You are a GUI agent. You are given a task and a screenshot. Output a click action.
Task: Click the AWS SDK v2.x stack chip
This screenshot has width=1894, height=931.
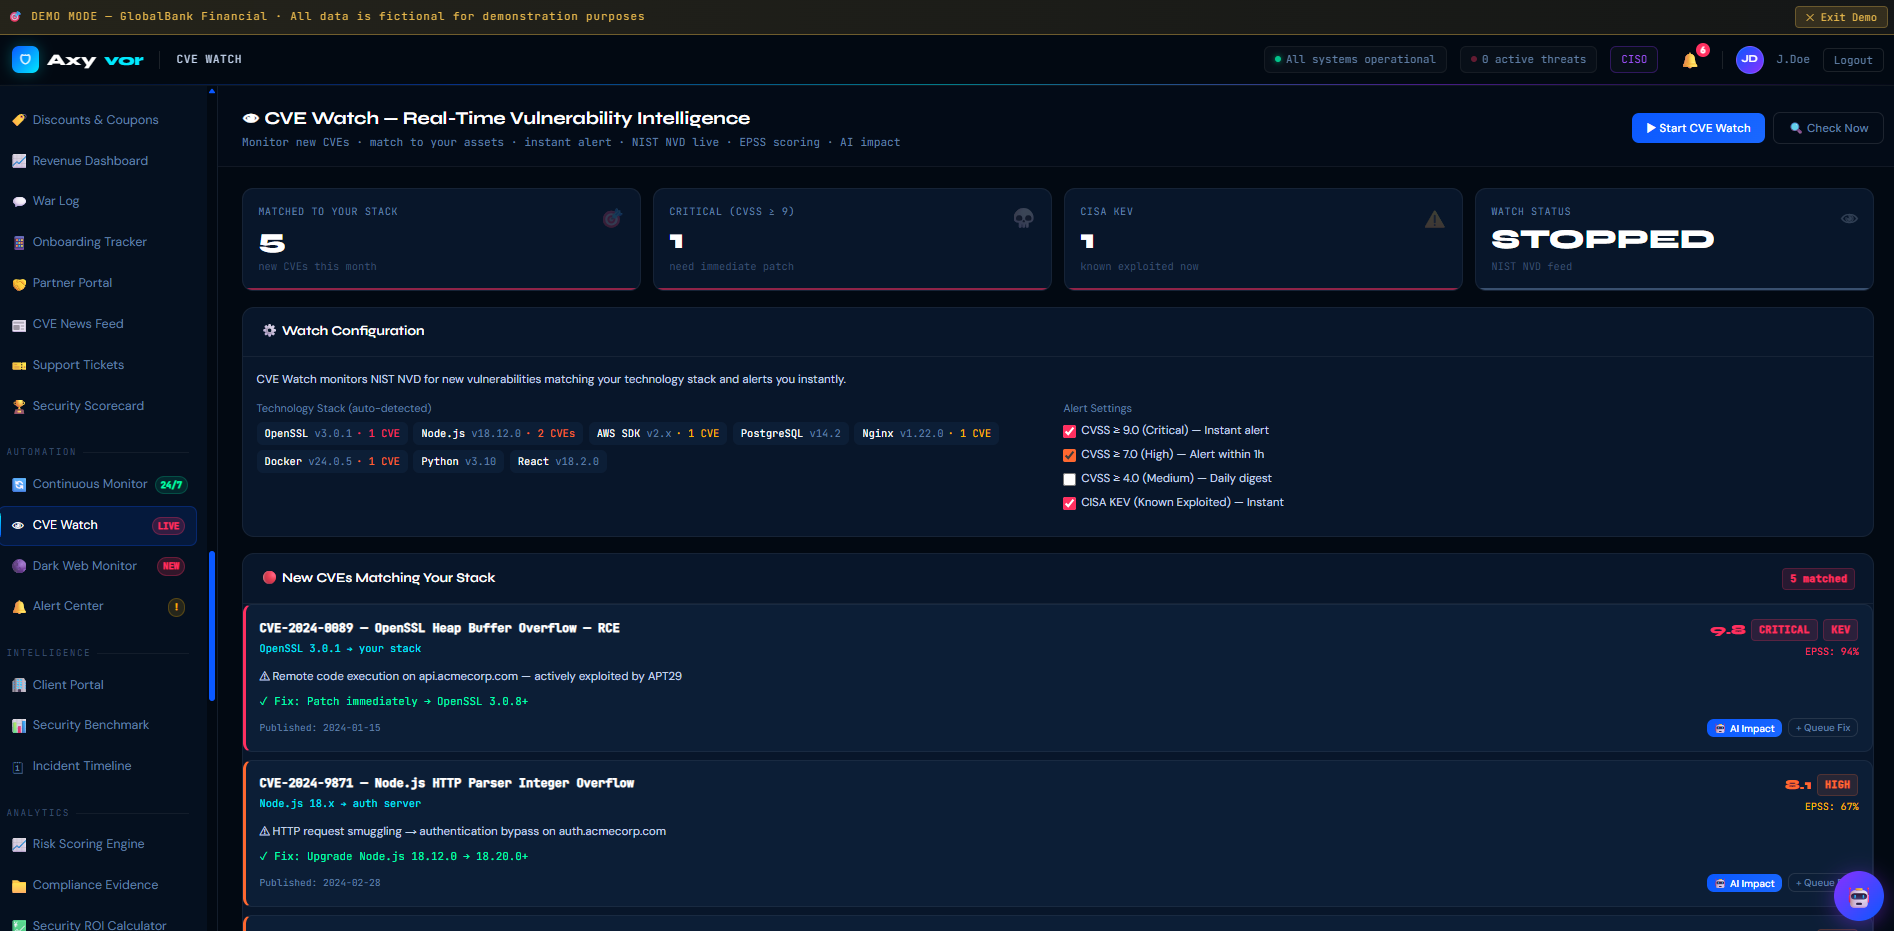pyautogui.click(x=658, y=434)
